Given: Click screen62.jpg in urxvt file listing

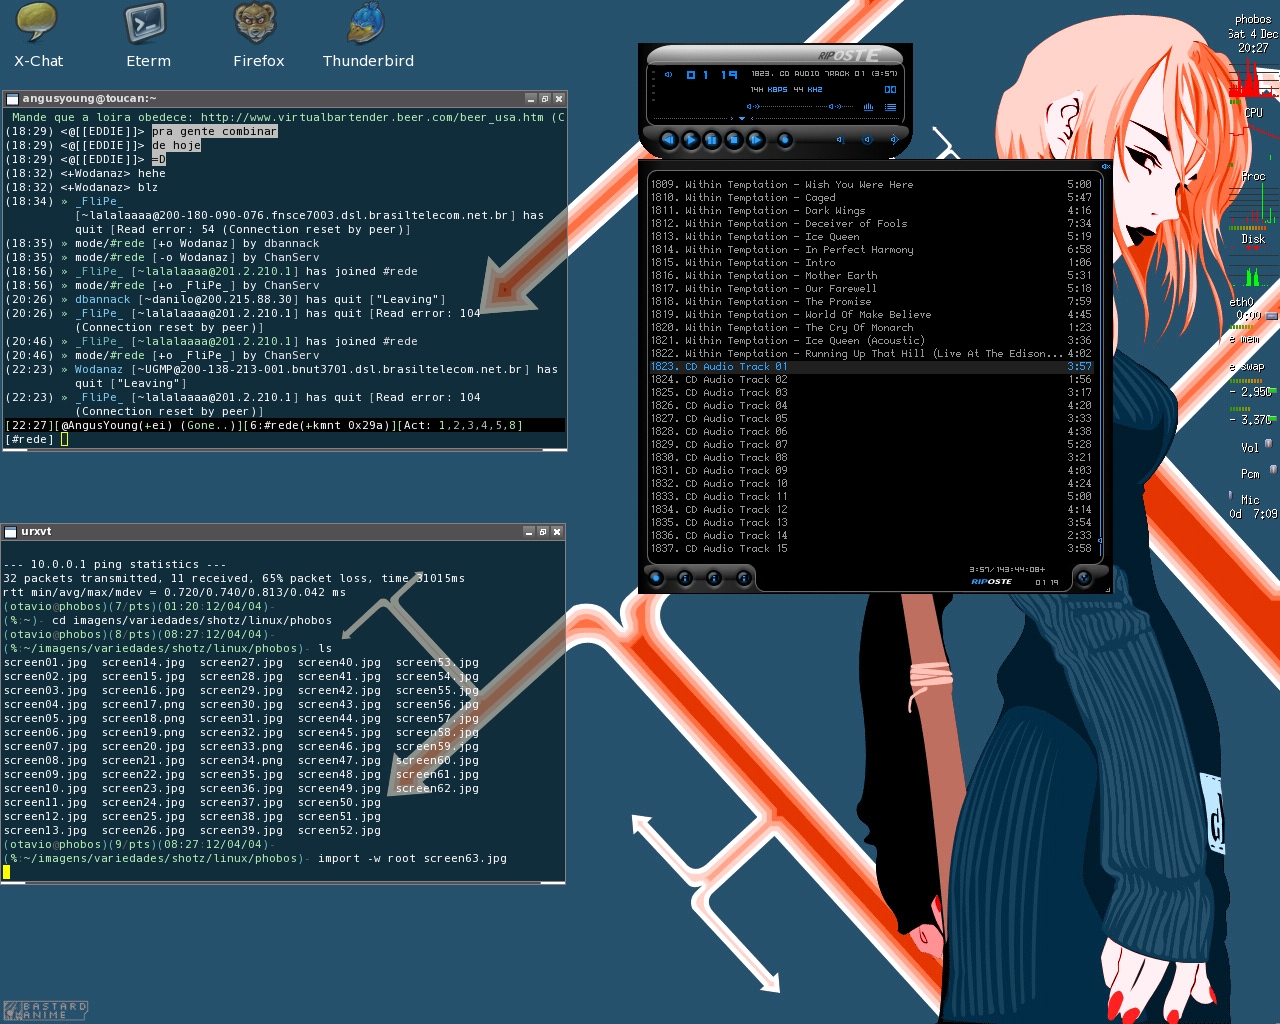Looking at the screenshot, I should coord(437,789).
